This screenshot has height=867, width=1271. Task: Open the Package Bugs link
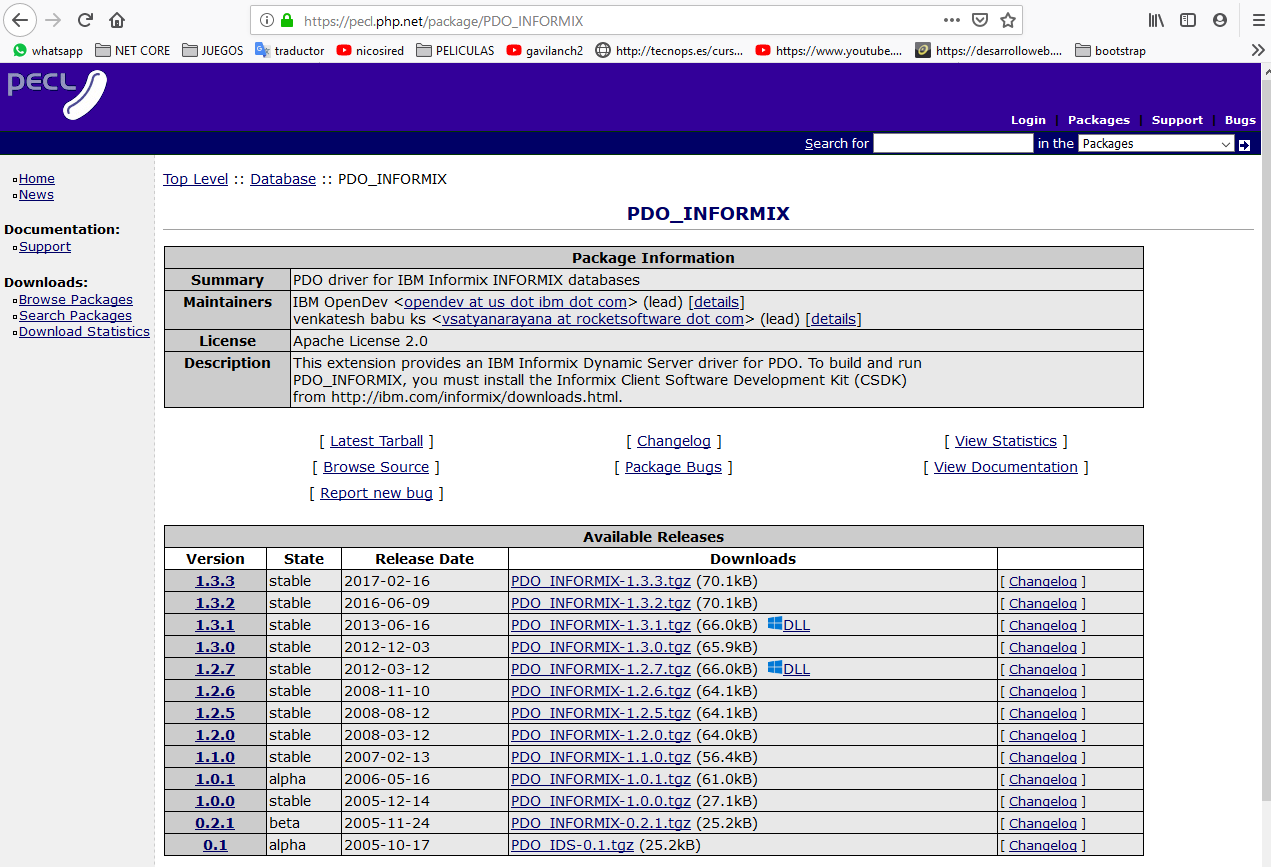673,467
